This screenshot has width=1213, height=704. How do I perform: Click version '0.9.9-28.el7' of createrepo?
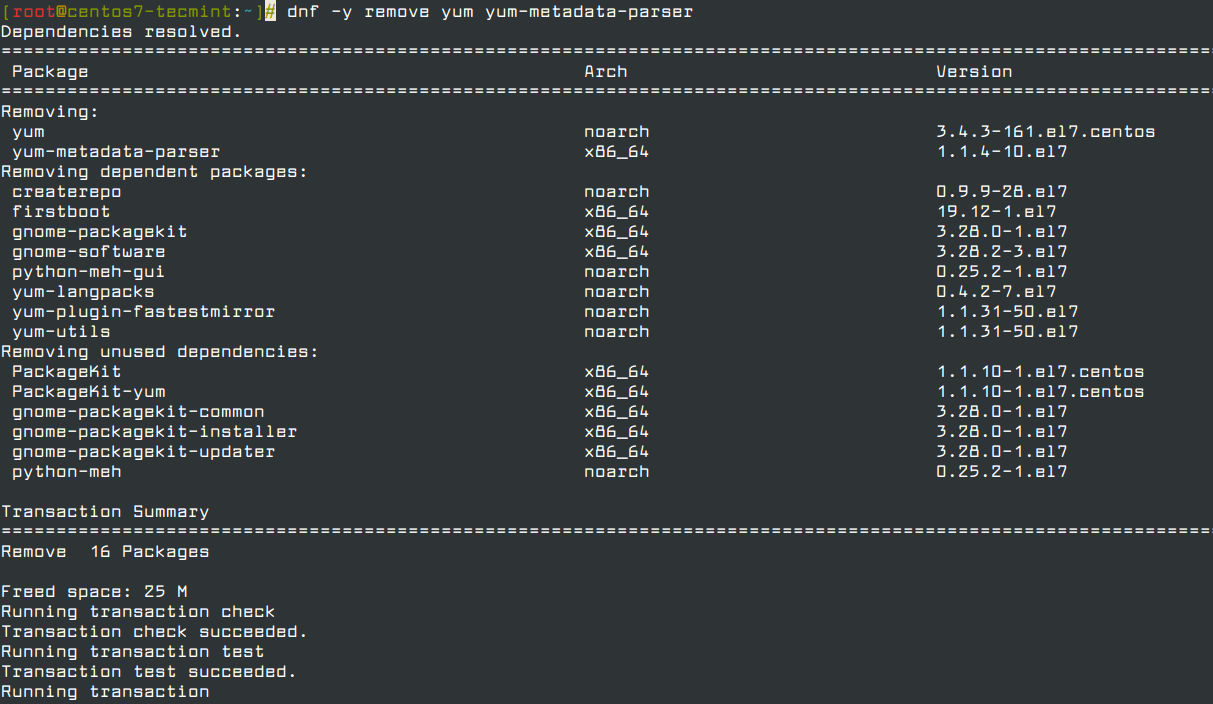pos(1002,192)
